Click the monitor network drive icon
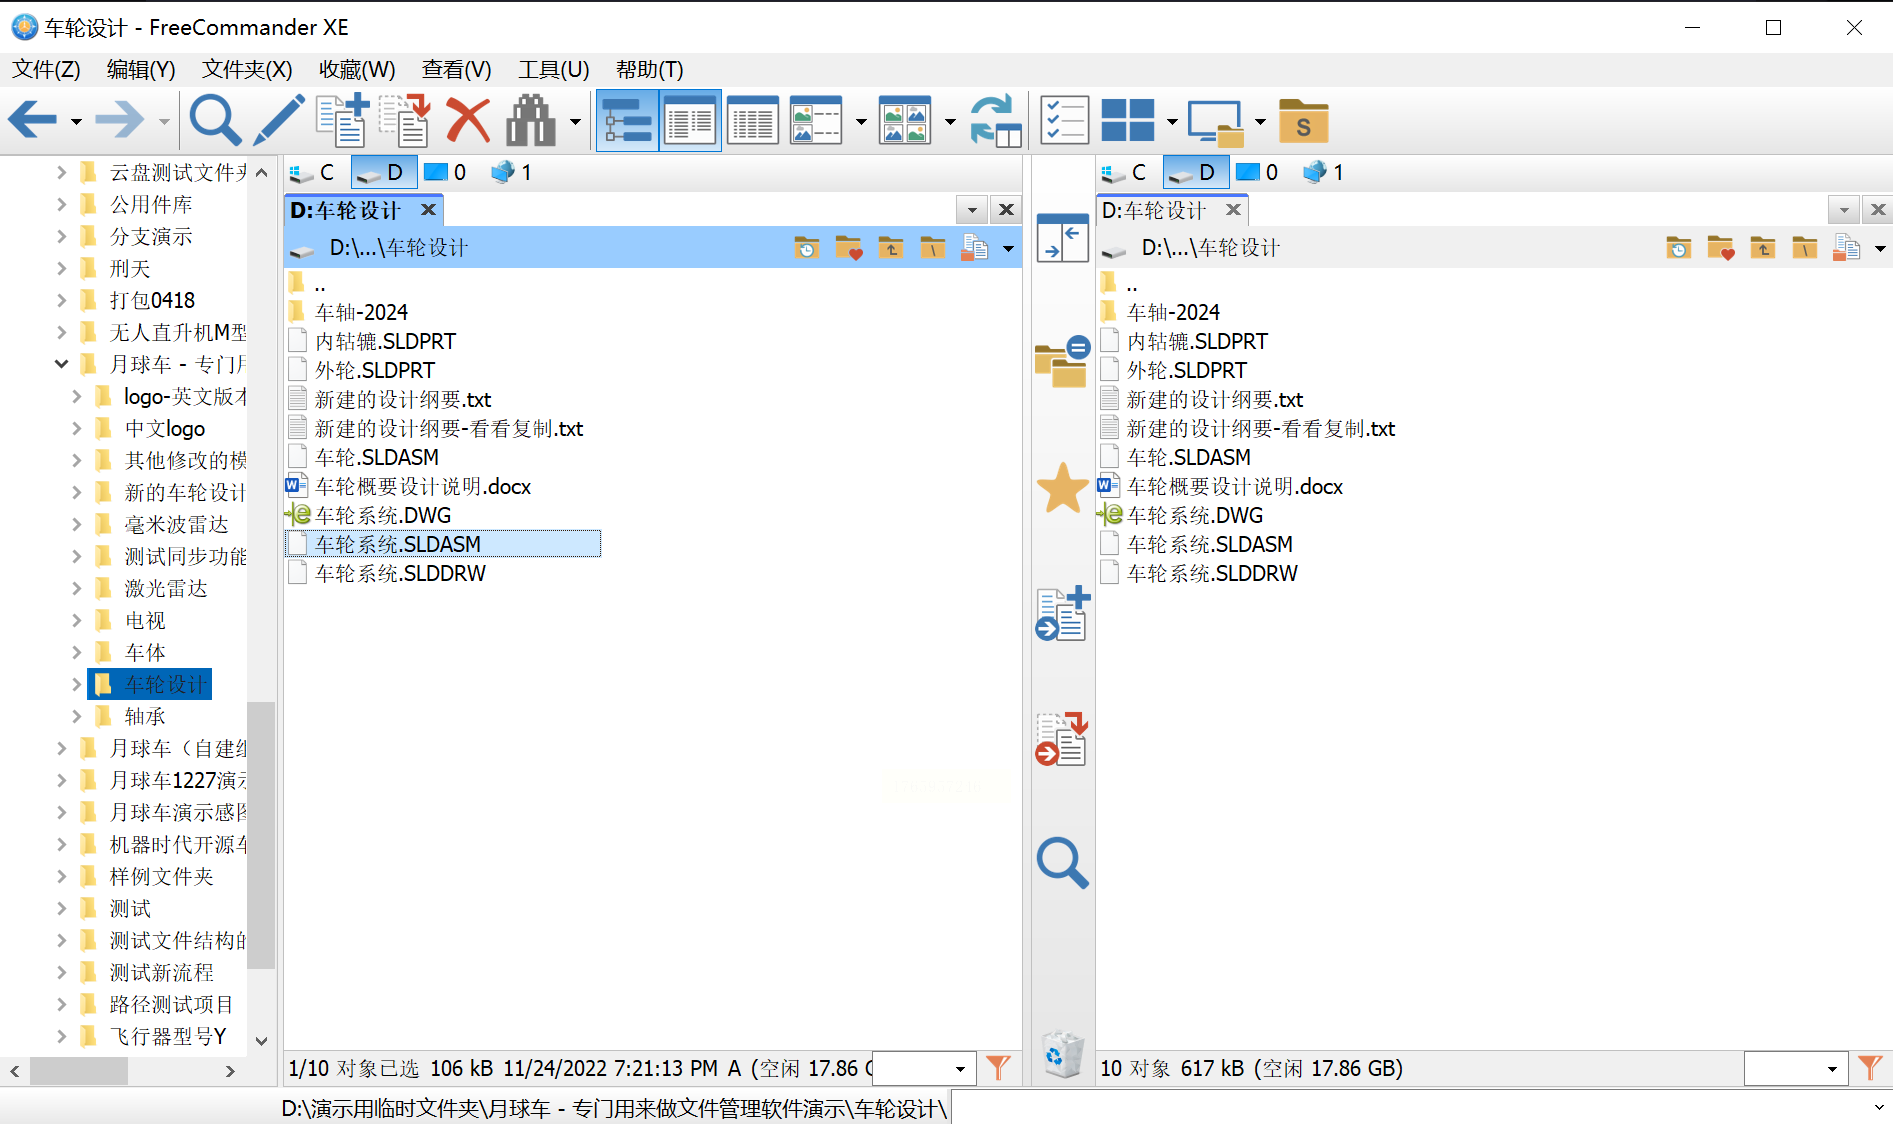Image resolution: width=1893 pixels, height=1124 pixels. click(1215, 122)
